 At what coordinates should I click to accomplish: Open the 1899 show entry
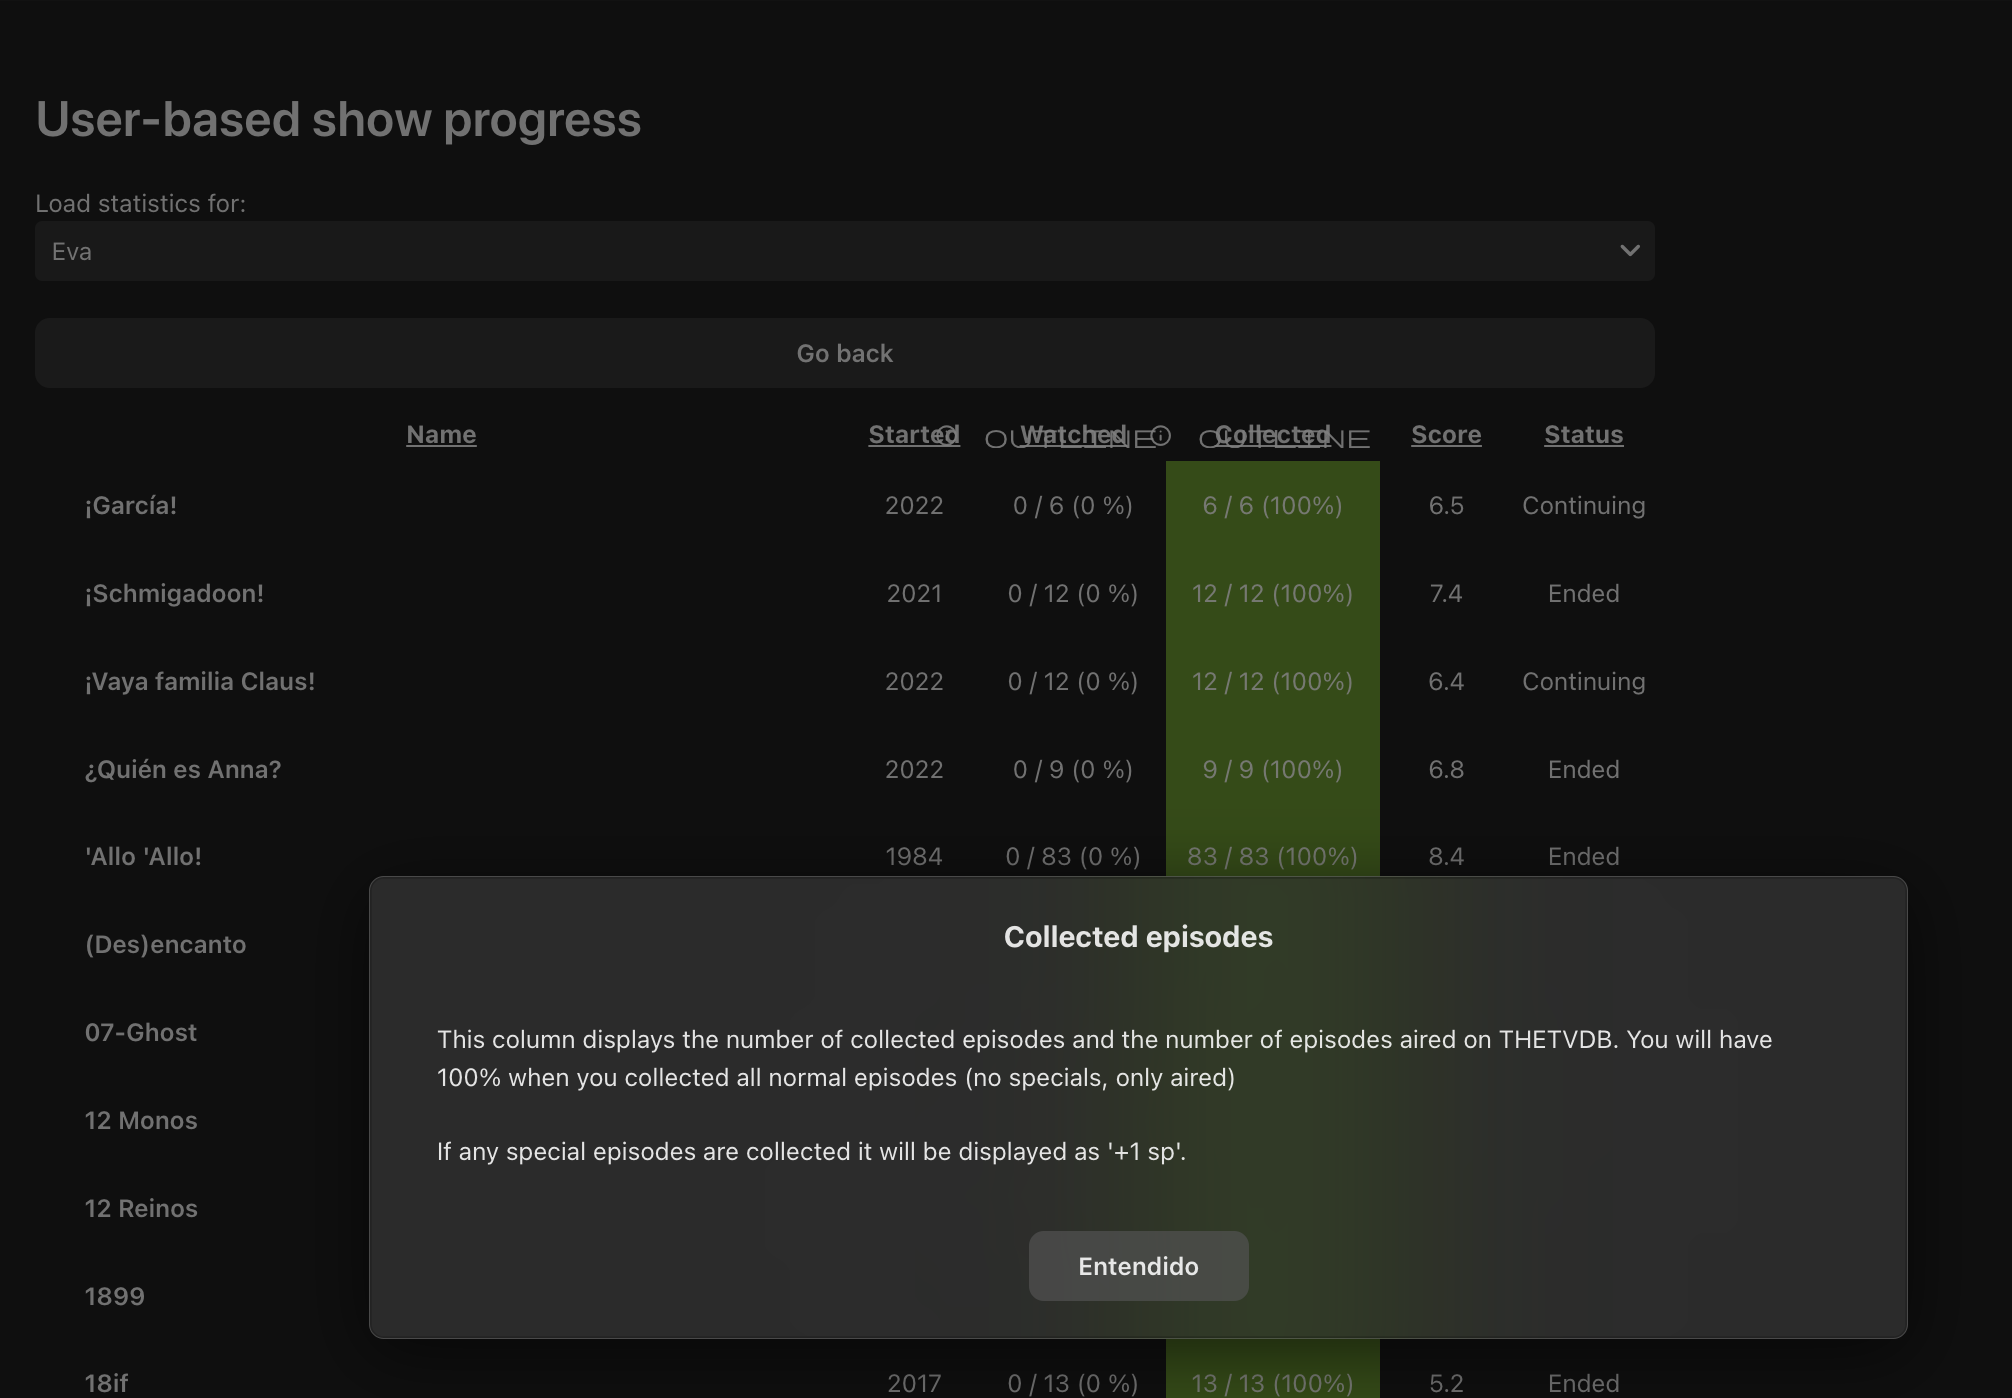pos(114,1296)
